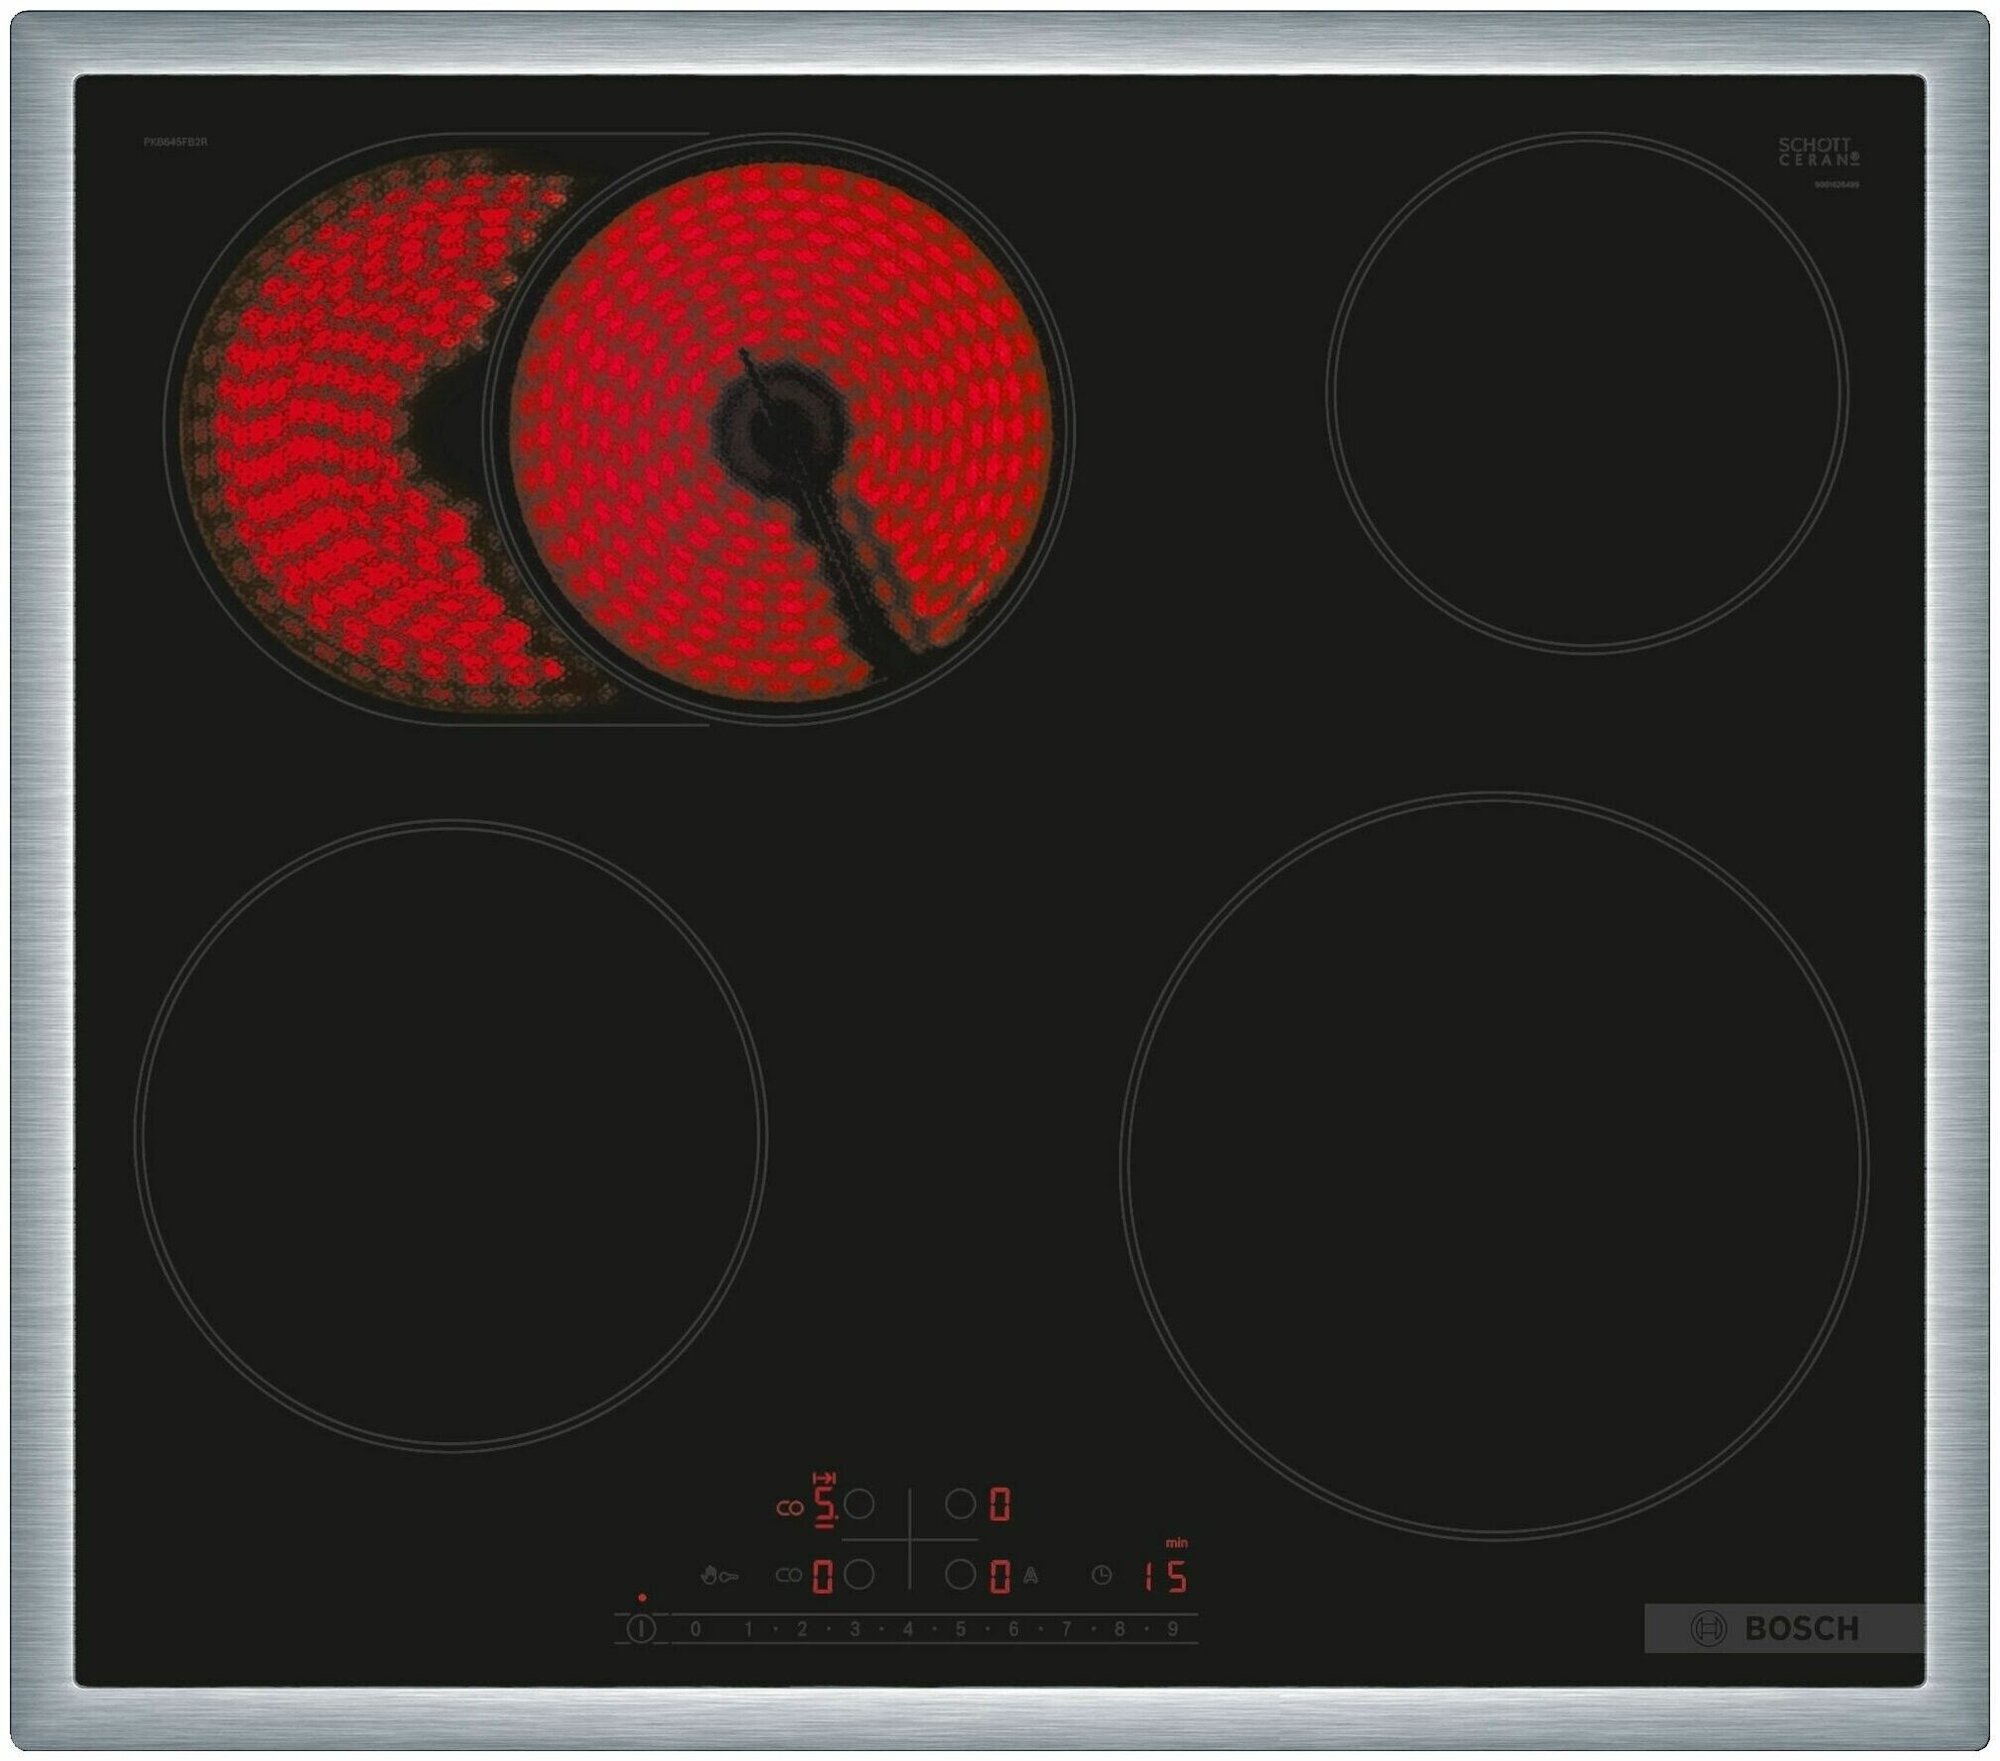Tap the dim dual-zone icon at bottom-left display
This screenshot has height=1761, width=2000.
coord(790,1576)
